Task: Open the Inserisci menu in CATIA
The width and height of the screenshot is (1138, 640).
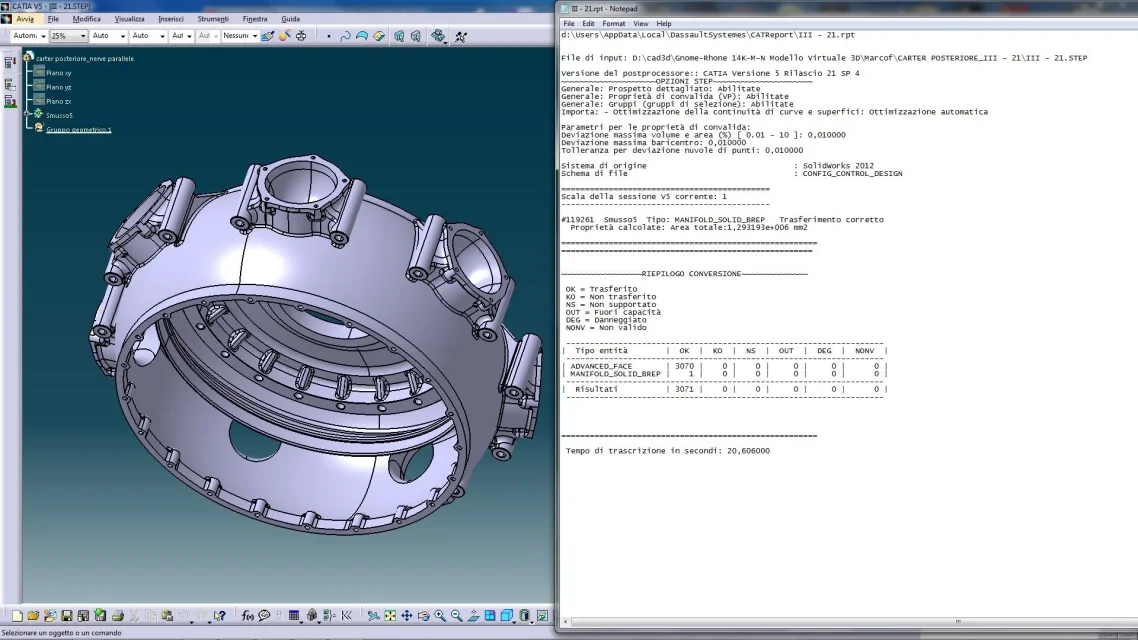Action: [x=171, y=19]
